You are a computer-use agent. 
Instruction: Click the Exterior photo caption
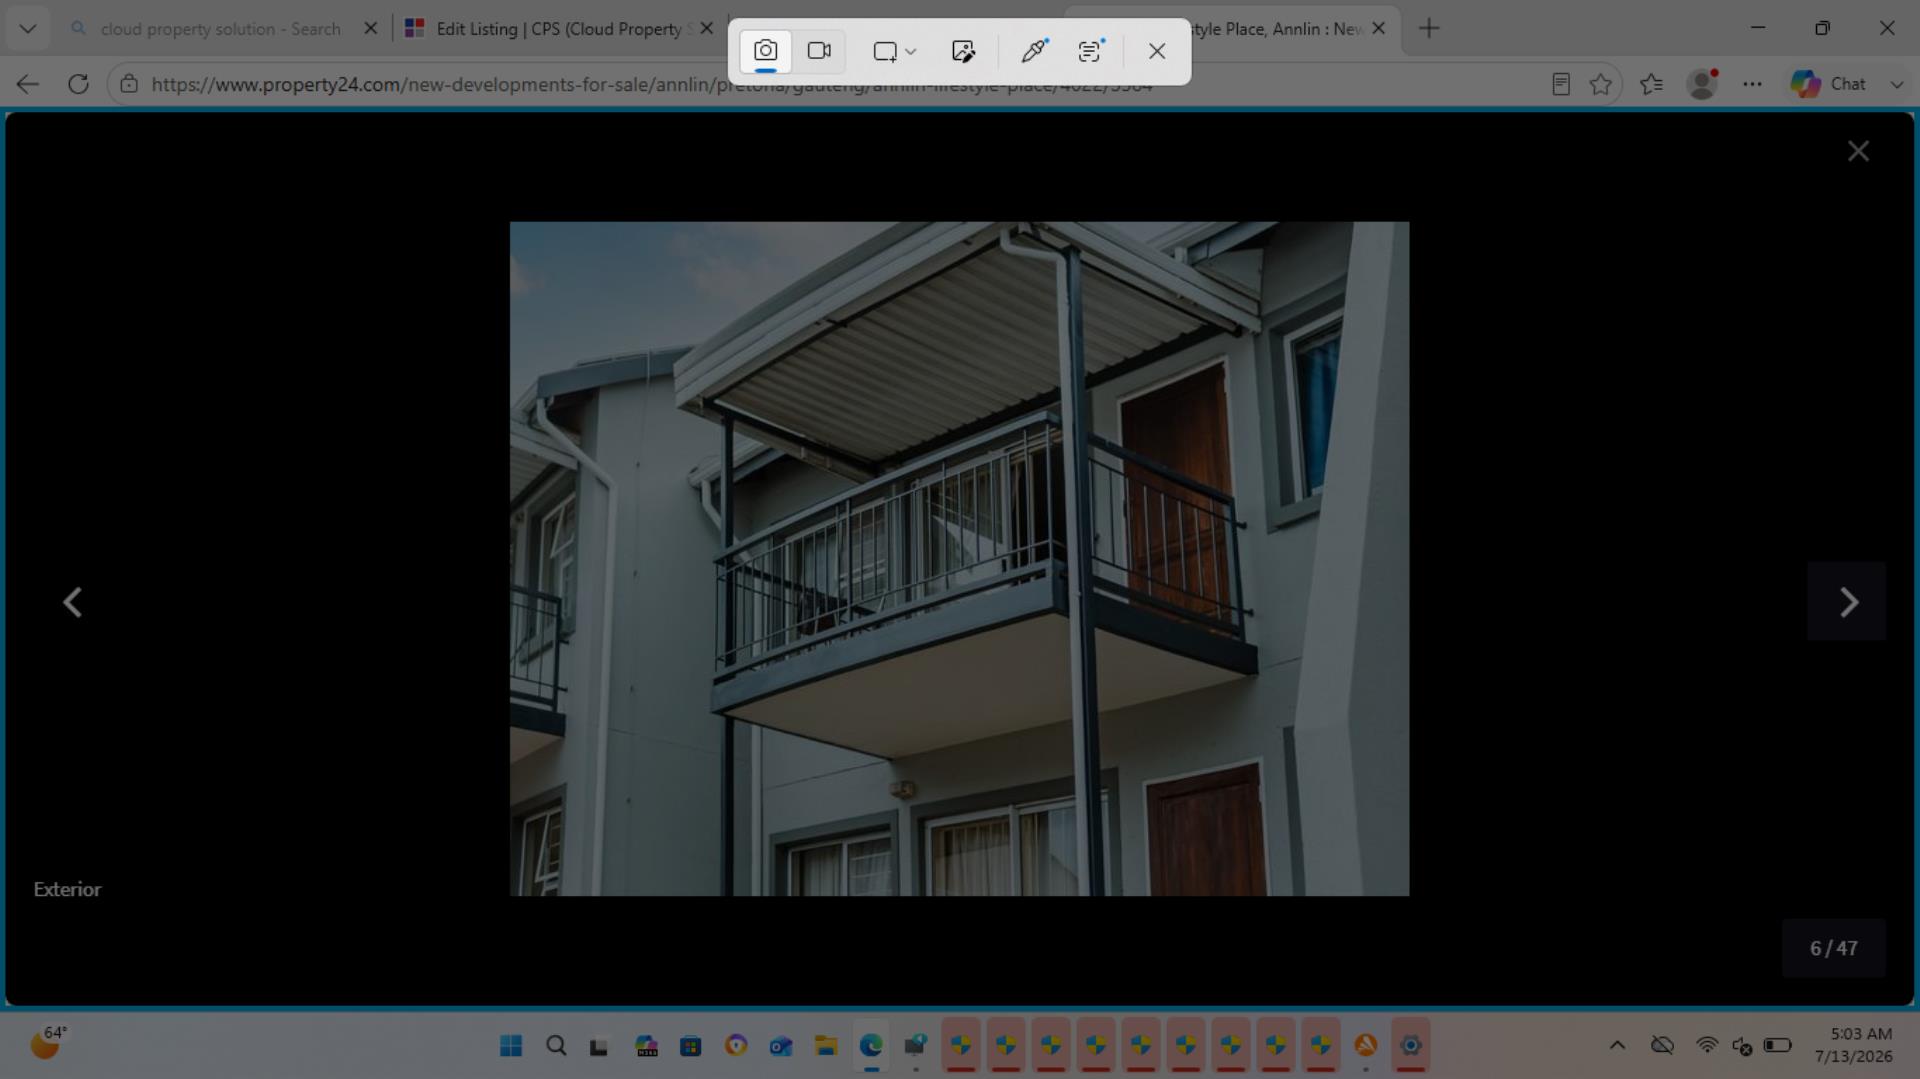(67, 889)
